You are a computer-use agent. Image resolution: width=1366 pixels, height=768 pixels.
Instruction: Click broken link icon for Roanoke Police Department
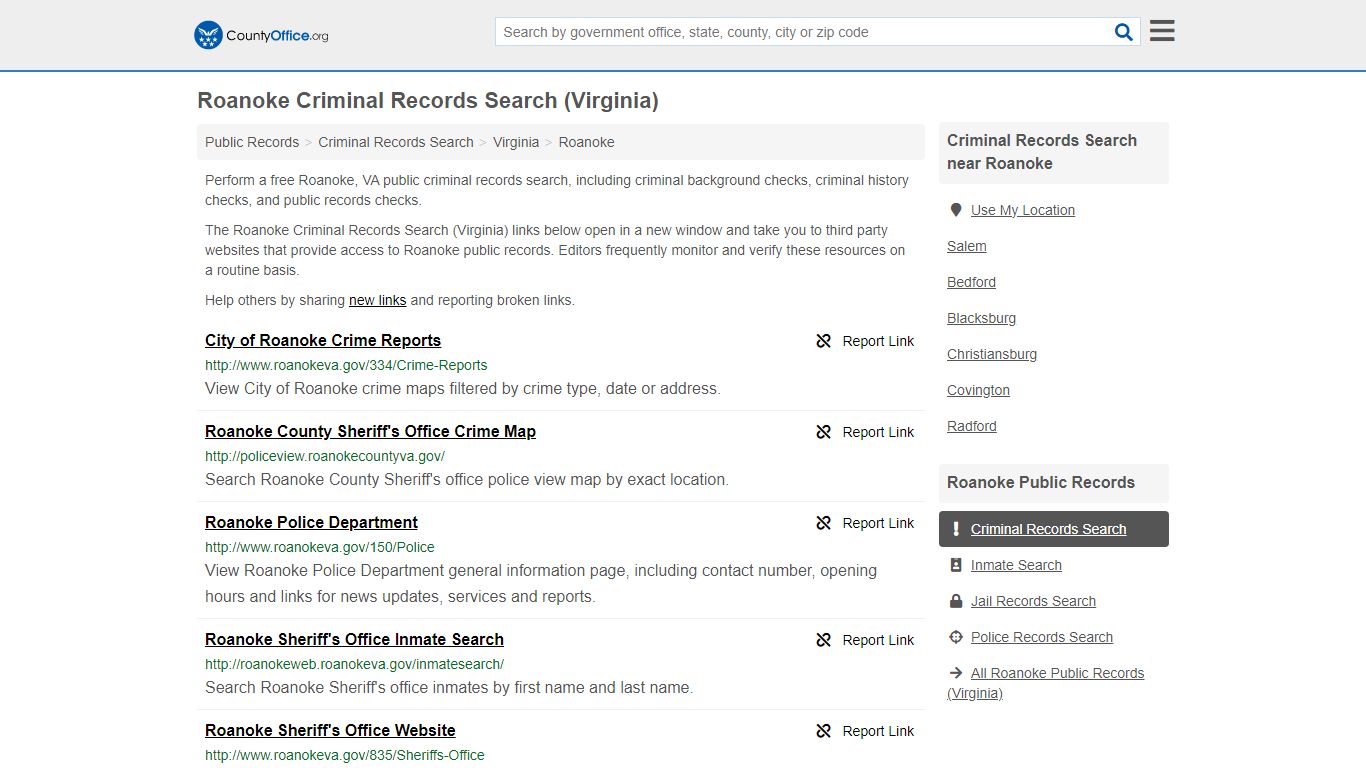[824, 523]
